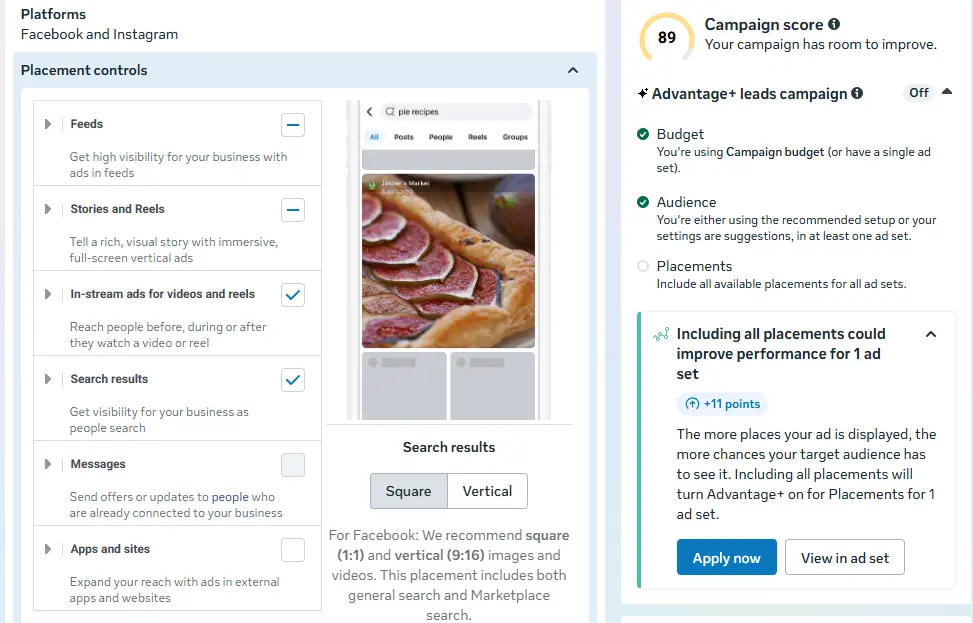This screenshot has width=973, height=623.
Task: Click the back arrow in phone preview
Action: [369, 112]
